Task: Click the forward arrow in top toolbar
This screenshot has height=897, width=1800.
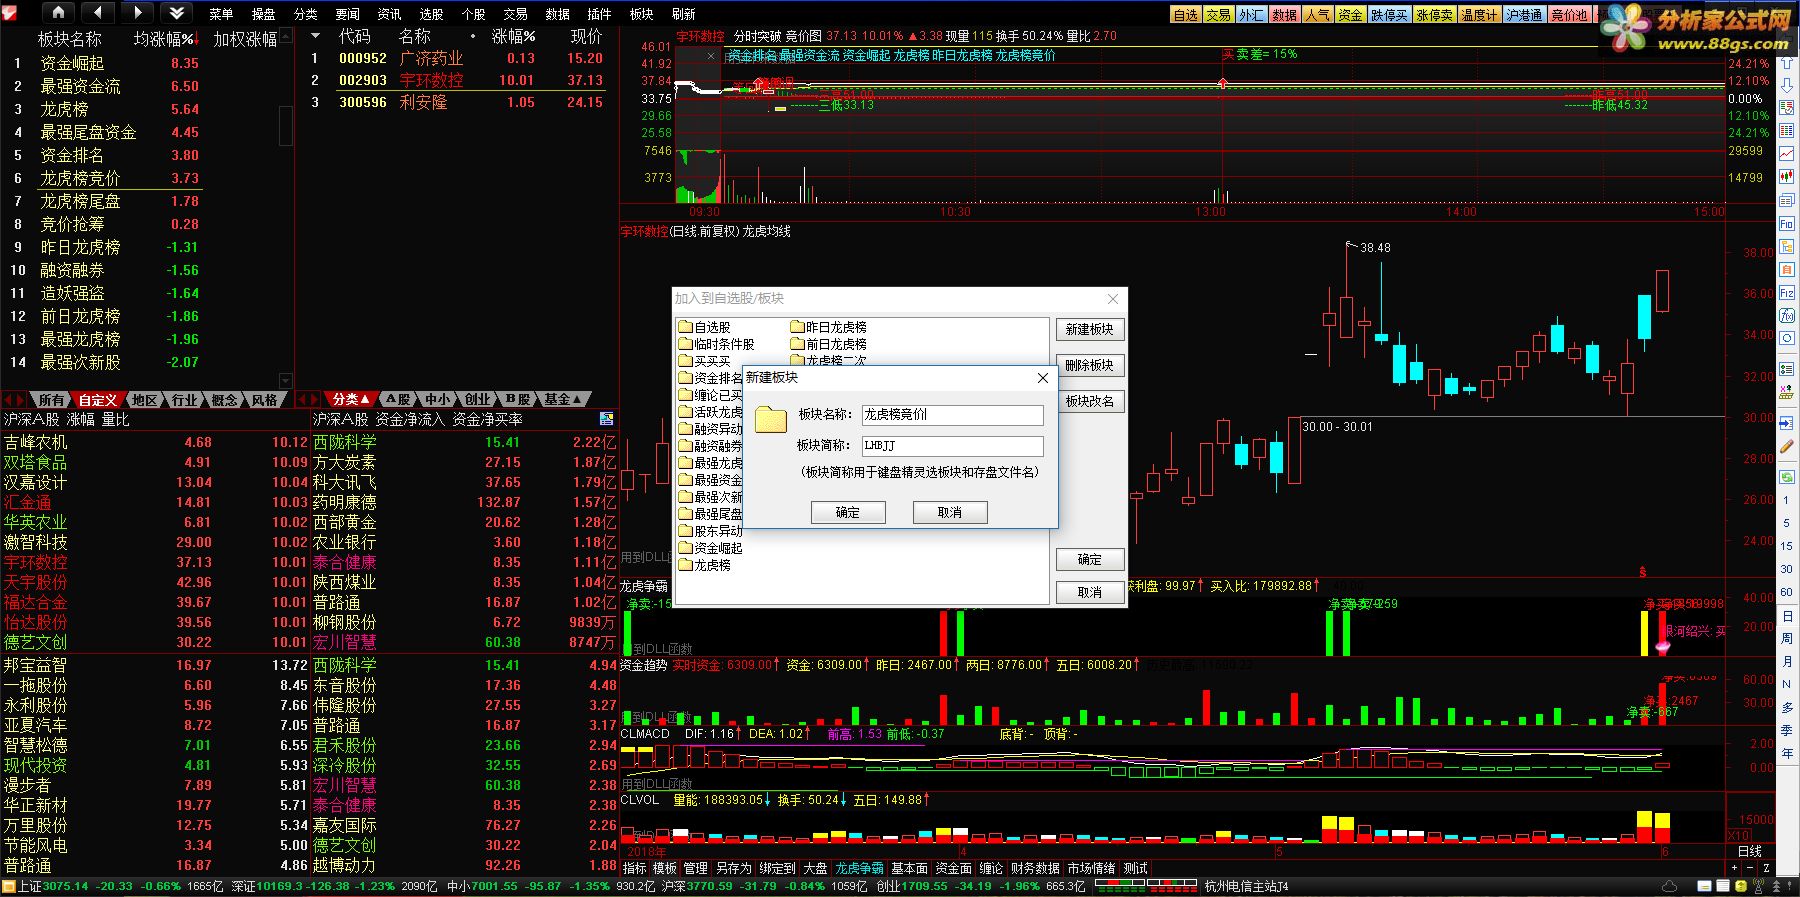Action: tap(138, 13)
